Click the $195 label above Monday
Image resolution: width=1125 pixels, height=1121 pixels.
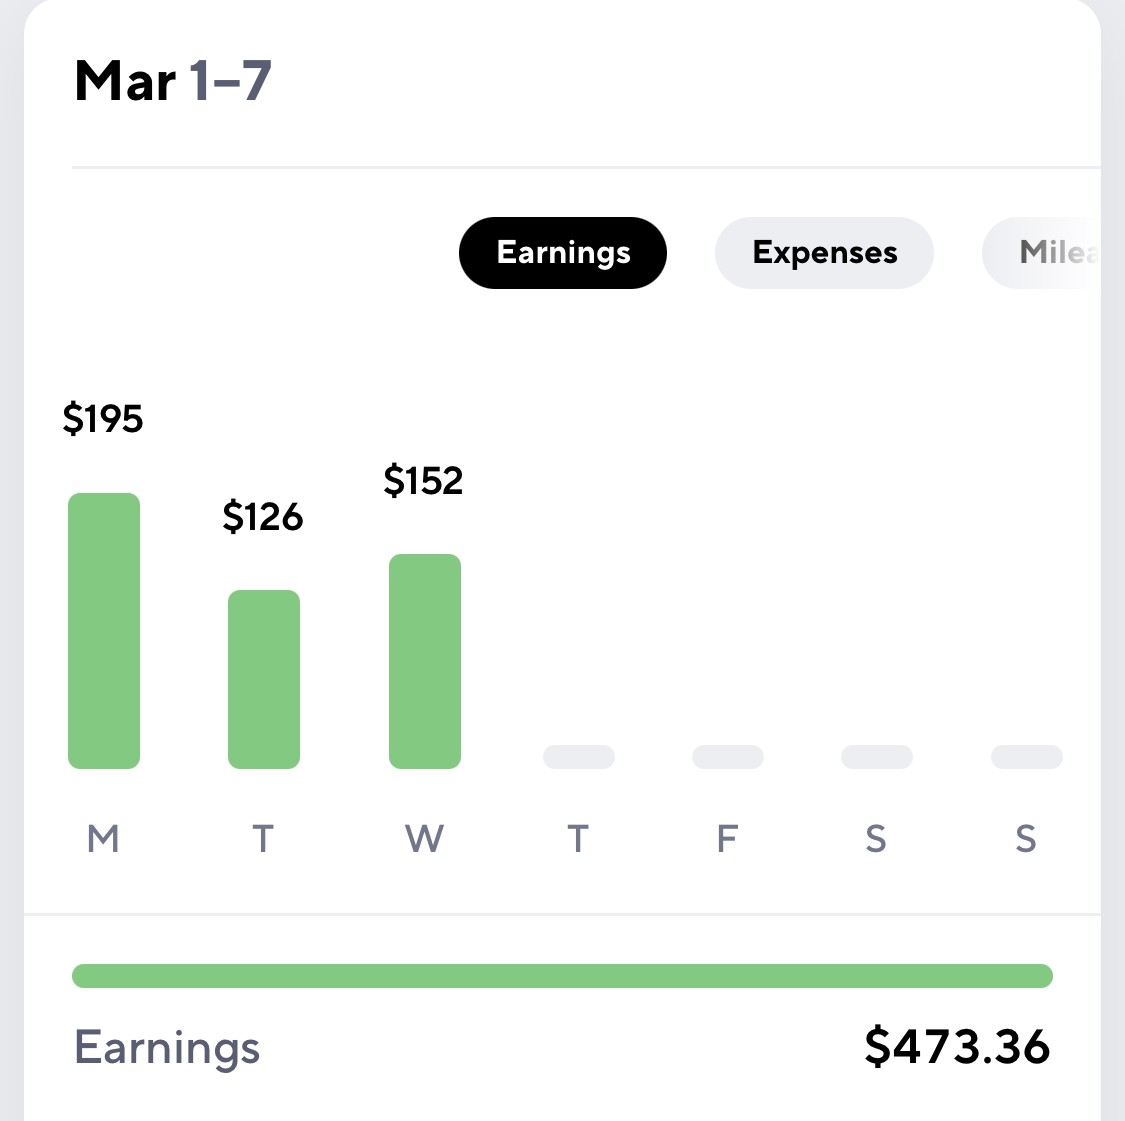click(x=103, y=418)
